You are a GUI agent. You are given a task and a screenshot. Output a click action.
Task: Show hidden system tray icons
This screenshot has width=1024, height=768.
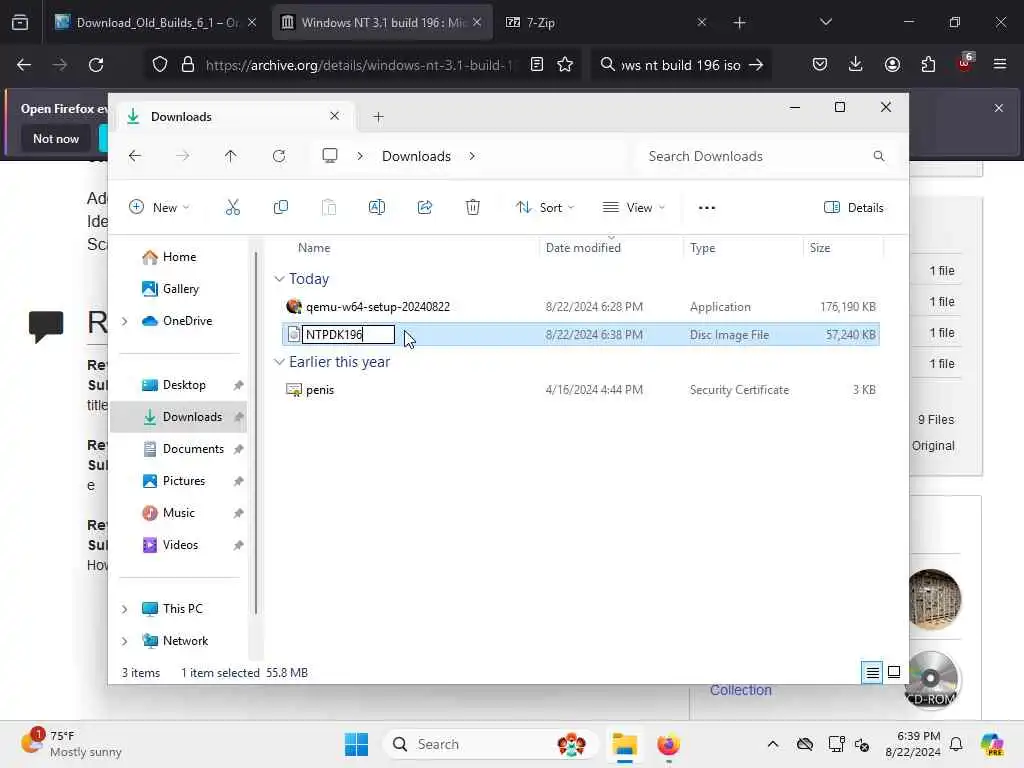click(773, 744)
